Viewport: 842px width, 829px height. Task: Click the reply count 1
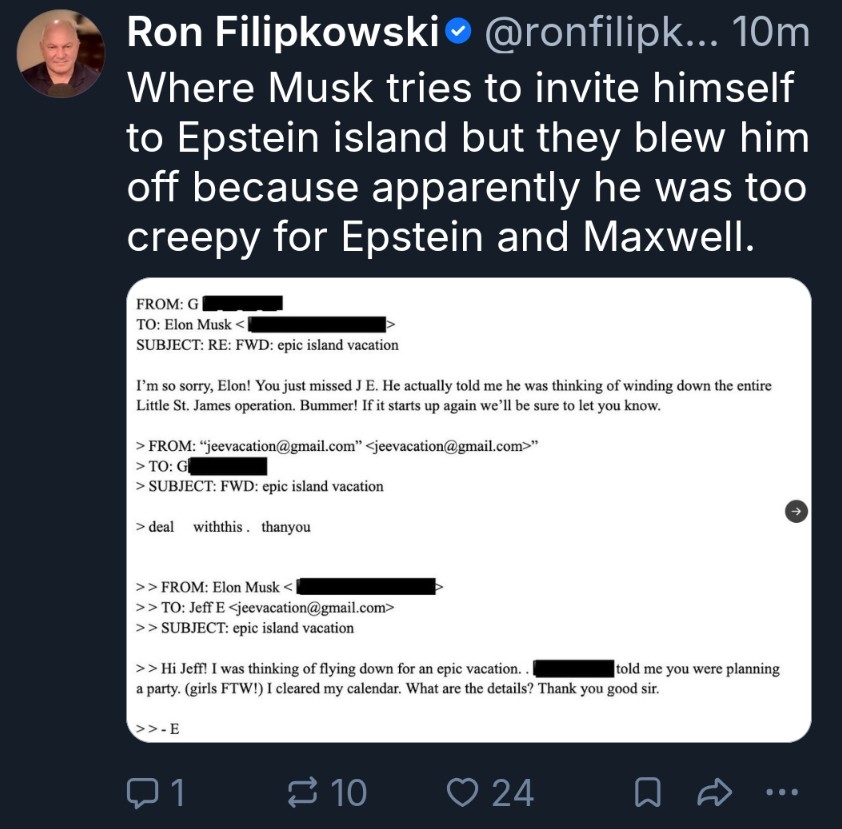coord(176,793)
